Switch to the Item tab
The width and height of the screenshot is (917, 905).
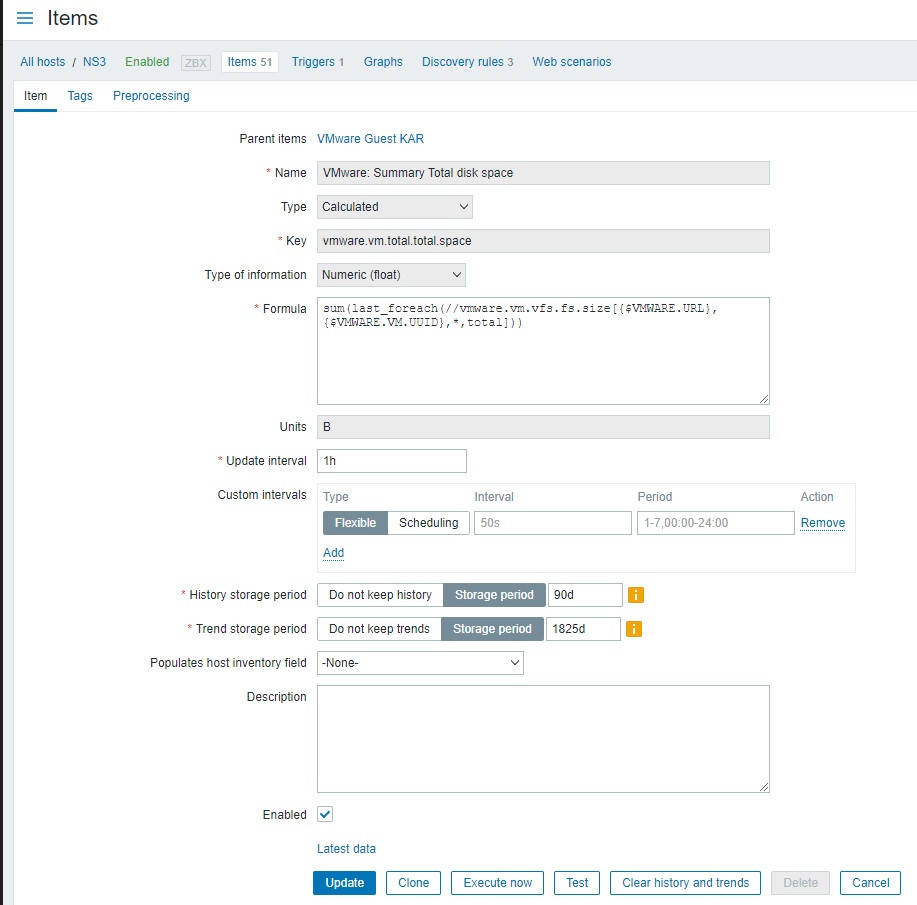[x=35, y=96]
